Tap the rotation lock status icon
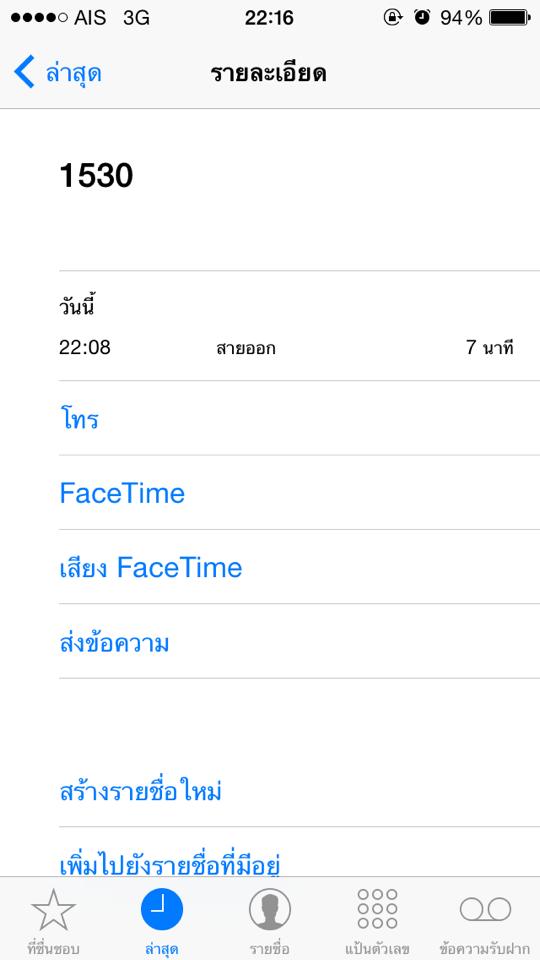This screenshot has width=540, height=960. [x=393, y=18]
